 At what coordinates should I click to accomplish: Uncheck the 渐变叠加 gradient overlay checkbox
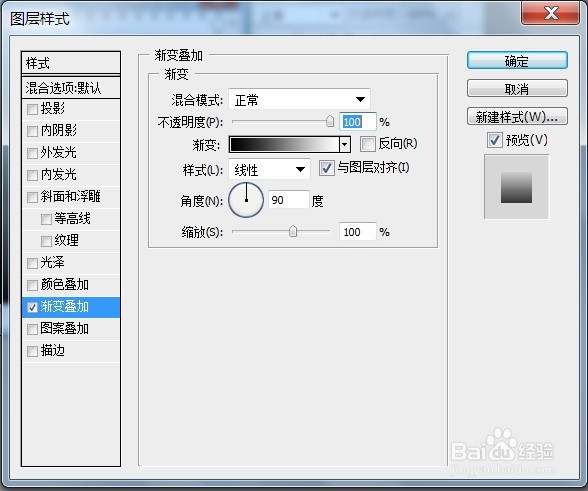33,308
